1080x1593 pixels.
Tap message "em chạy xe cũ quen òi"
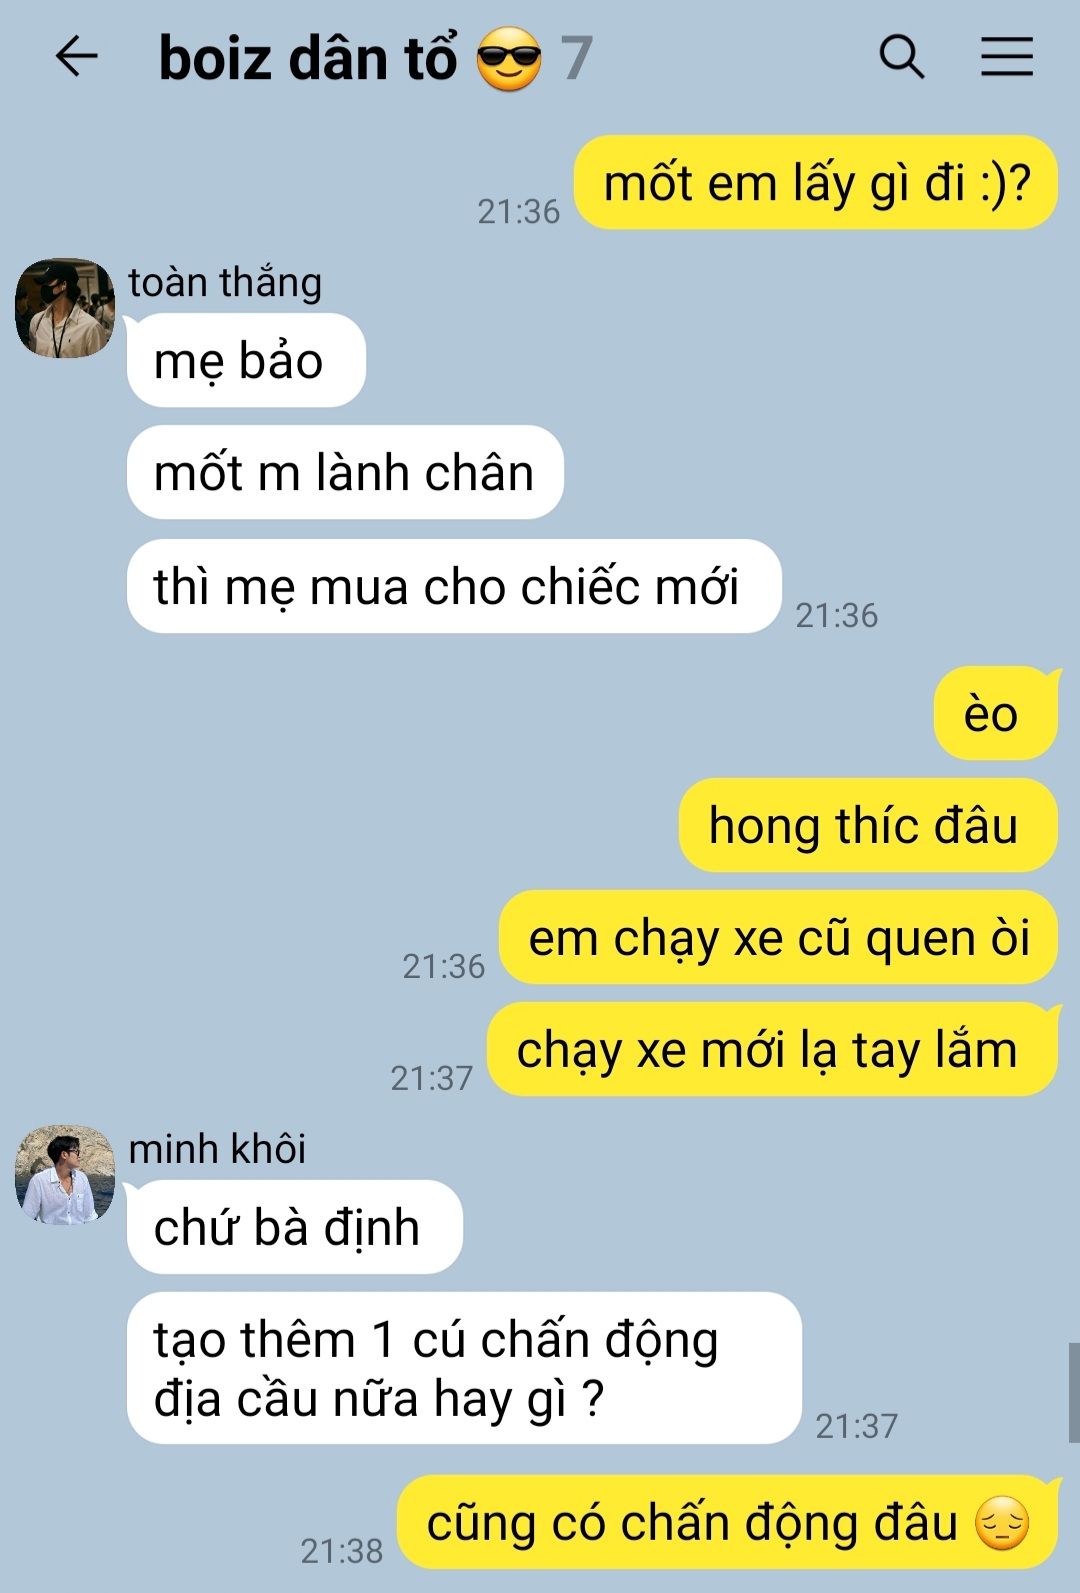[x=778, y=937]
